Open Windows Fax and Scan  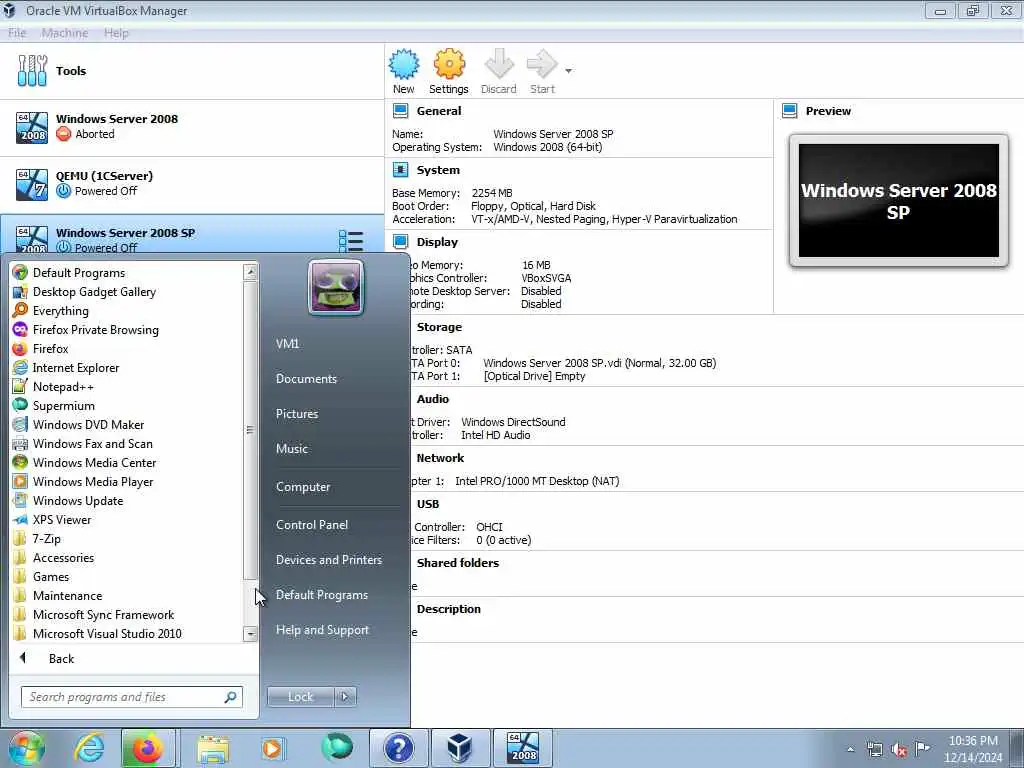coord(127,443)
